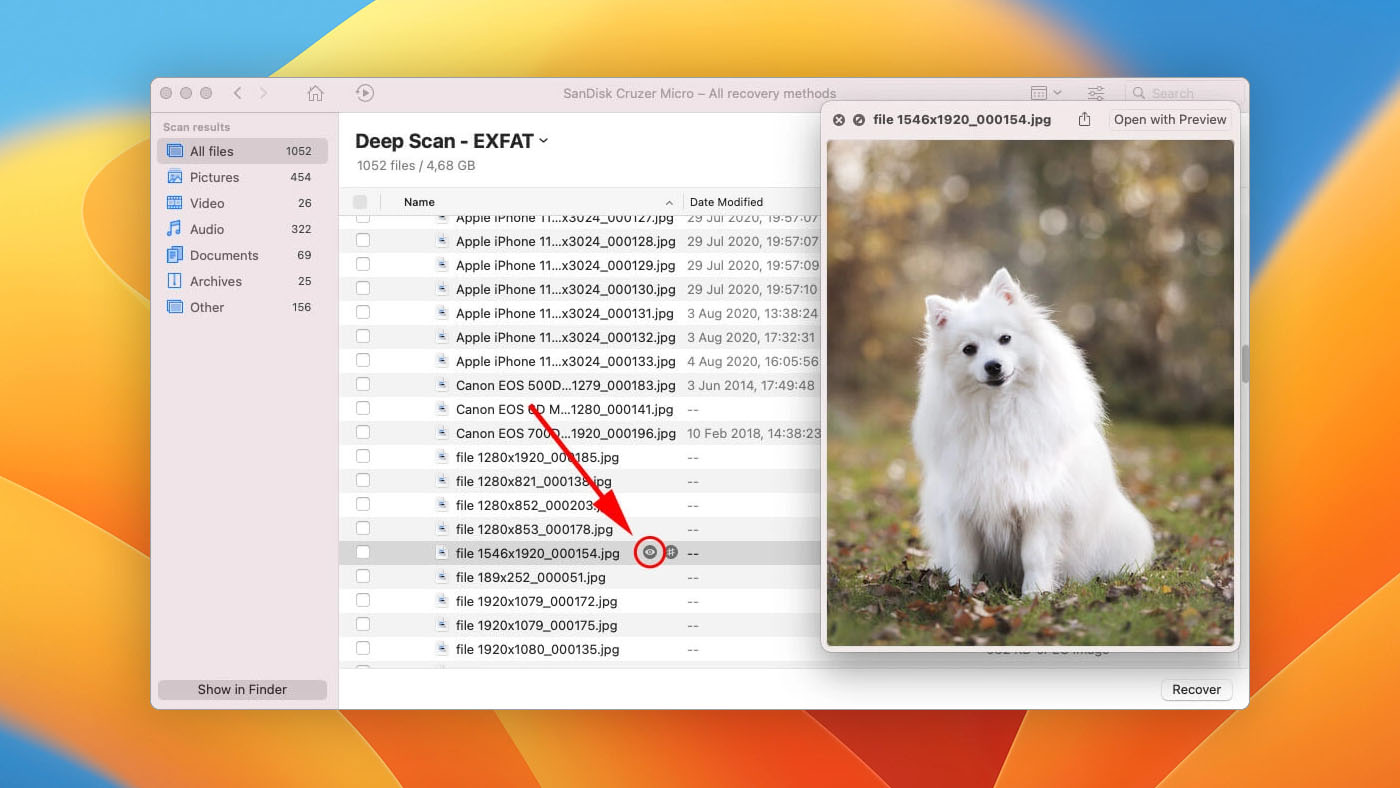1400x788 pixels.
Task: Open the view mode dropdown in toolbar
Action: point(1046,93)
